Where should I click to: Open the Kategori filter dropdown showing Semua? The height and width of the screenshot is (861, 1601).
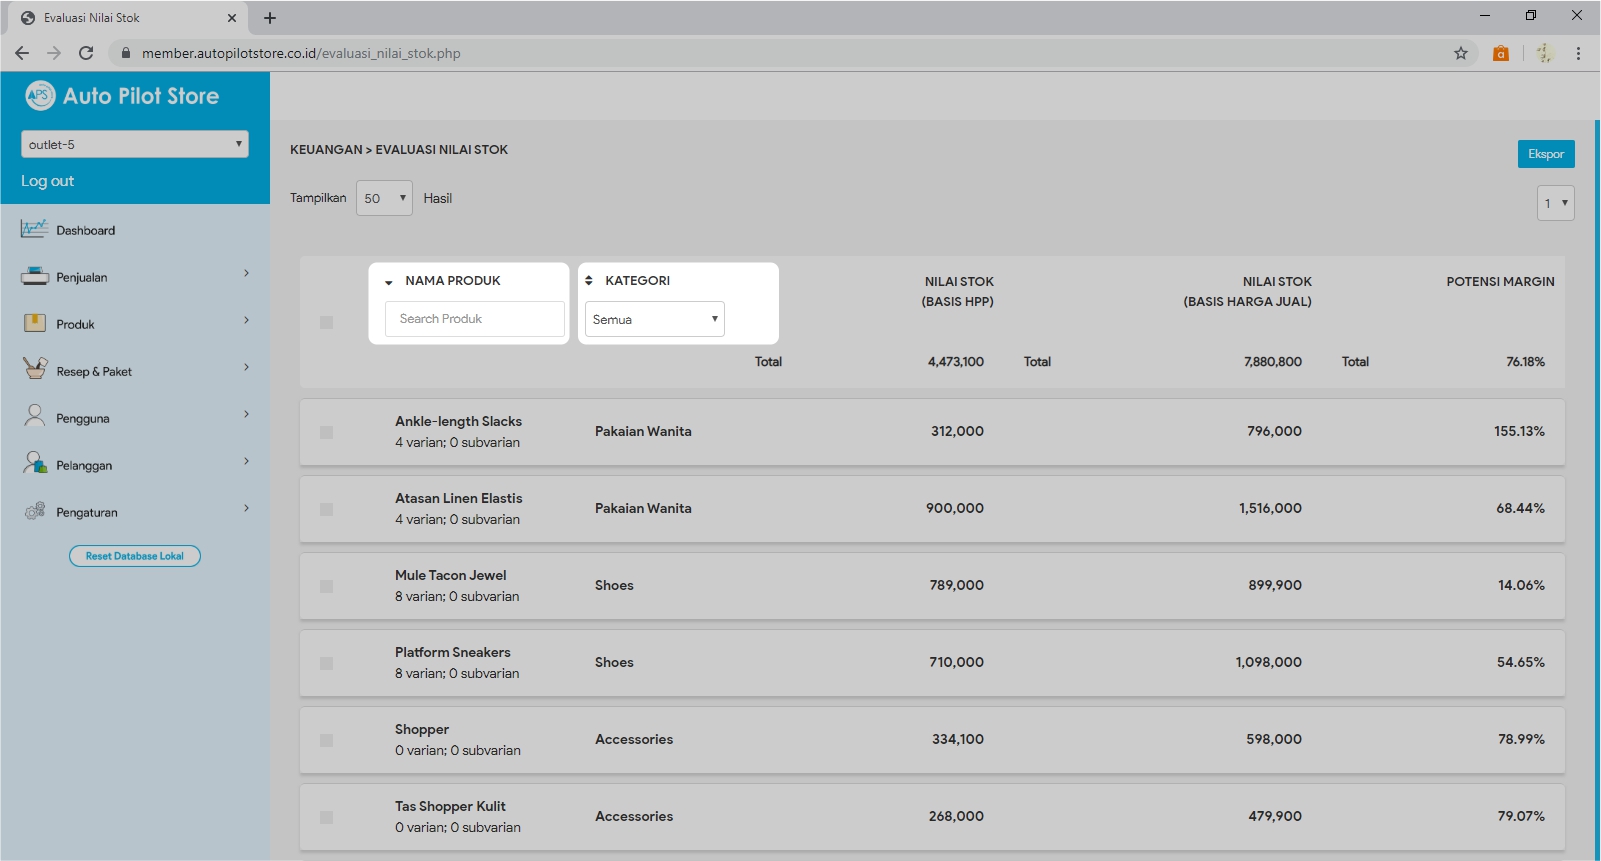(x=654, y=319)
